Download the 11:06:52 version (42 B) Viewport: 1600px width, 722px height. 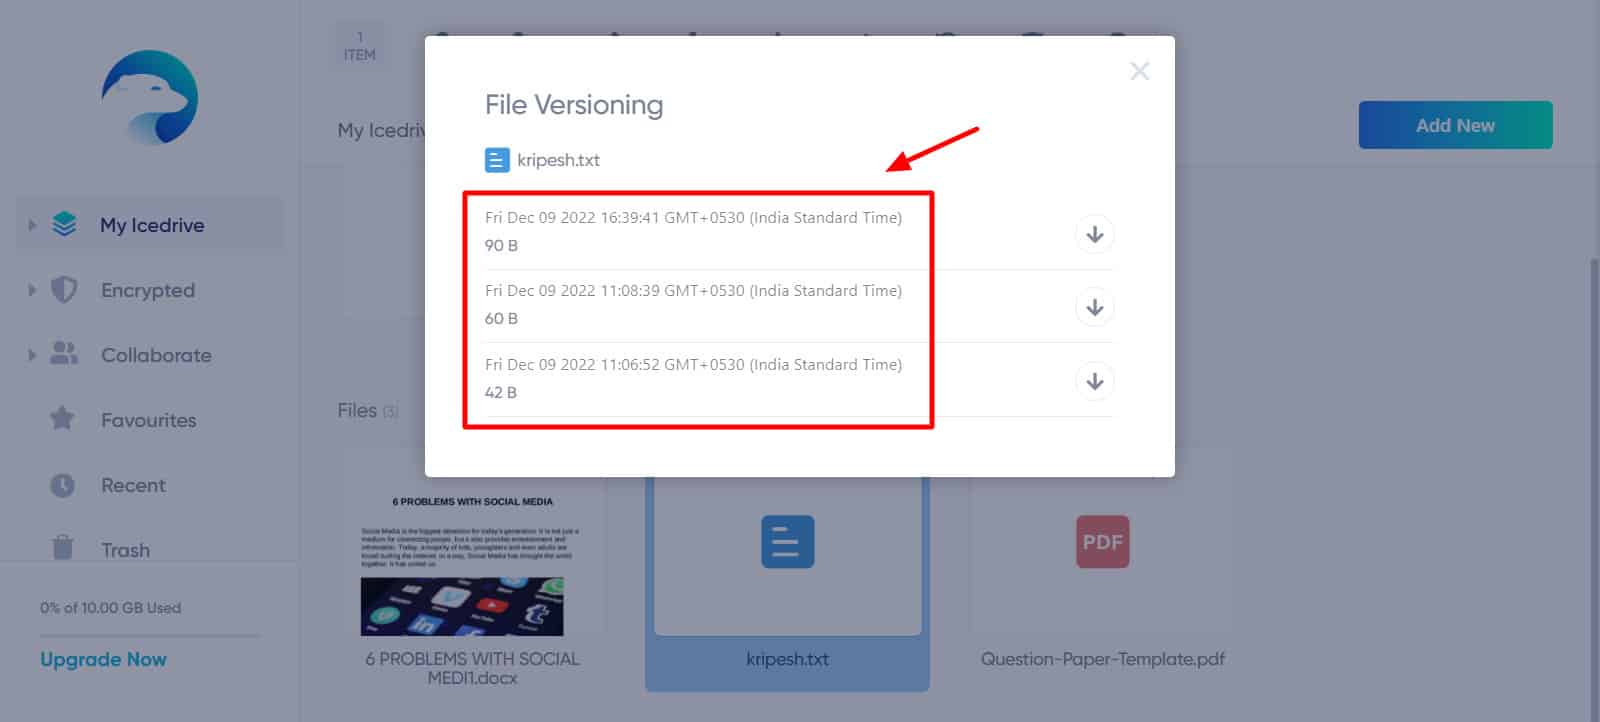click(x=1095, y=381)
